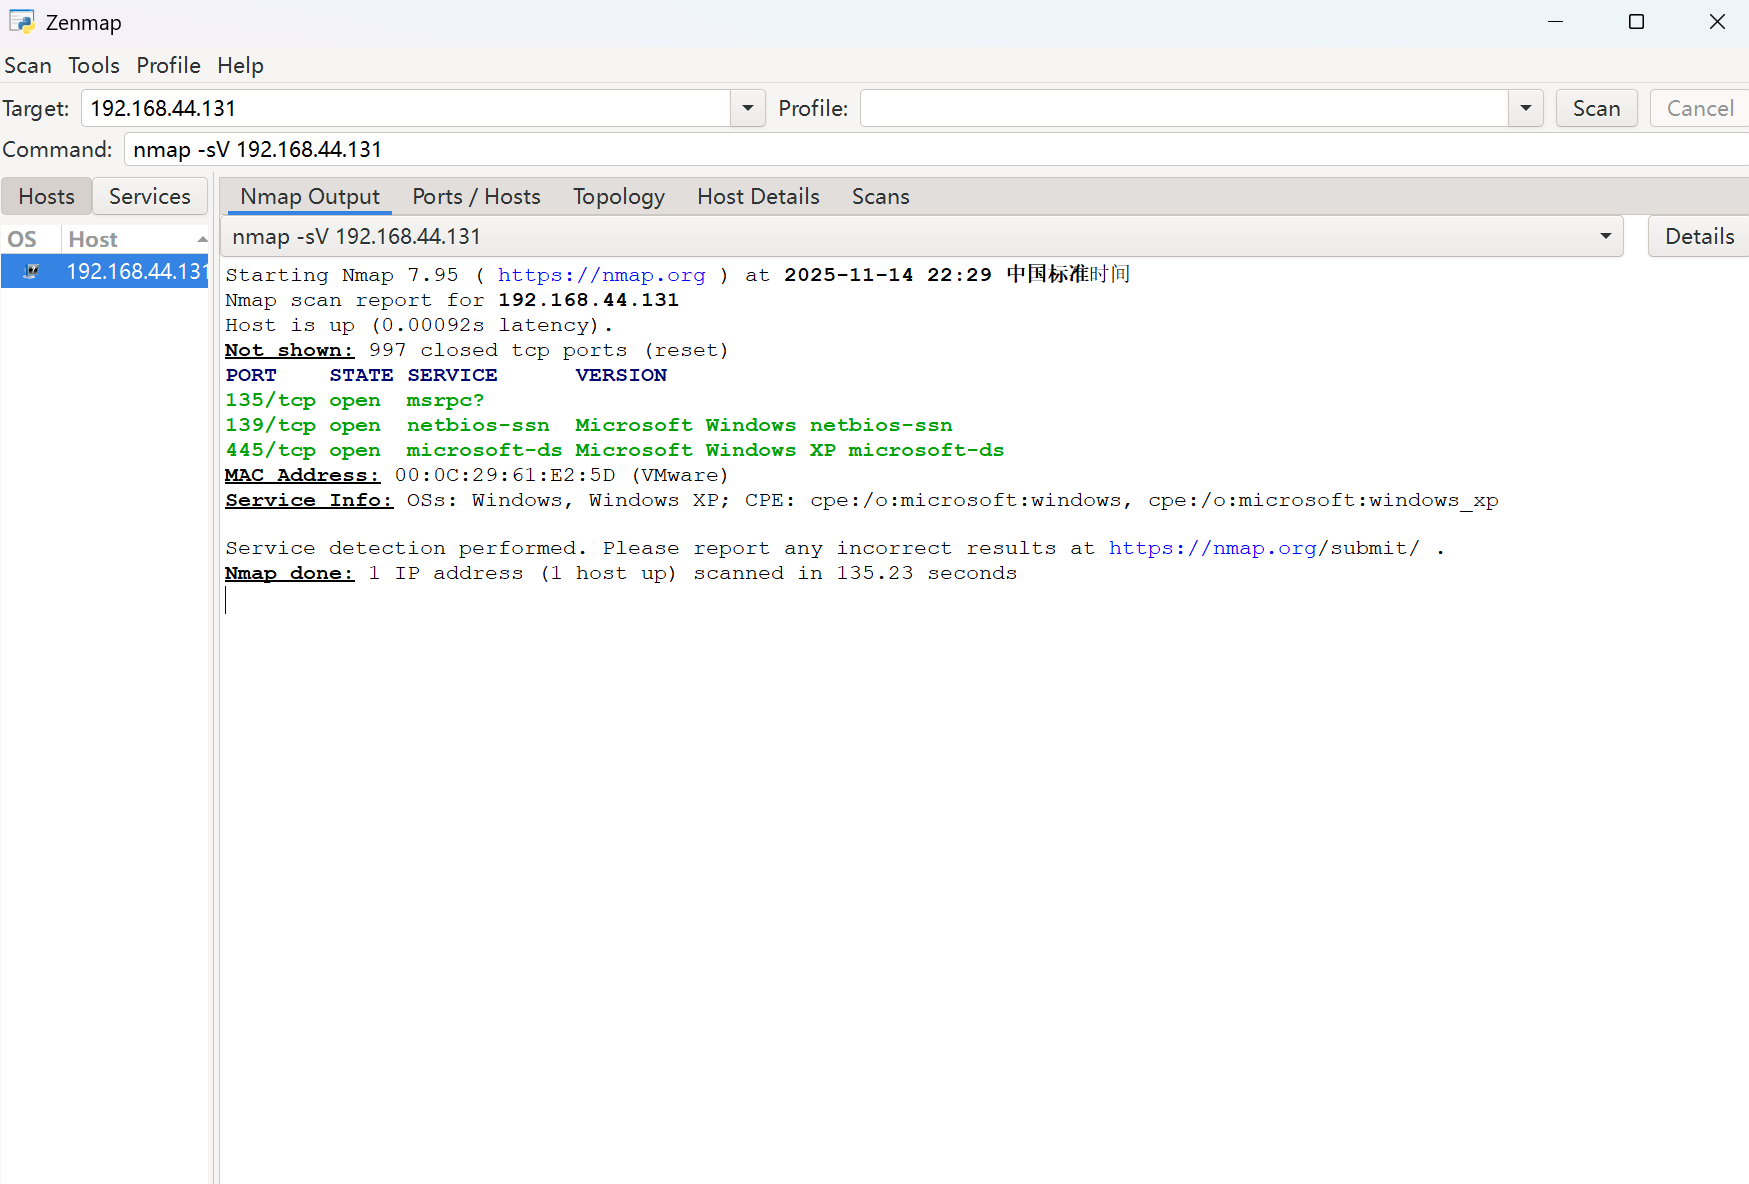The height and width of the screenshot is (1184, 1749).
Task: Open the https://nmap.org/submit/ link
Action: pos(1264,548)
